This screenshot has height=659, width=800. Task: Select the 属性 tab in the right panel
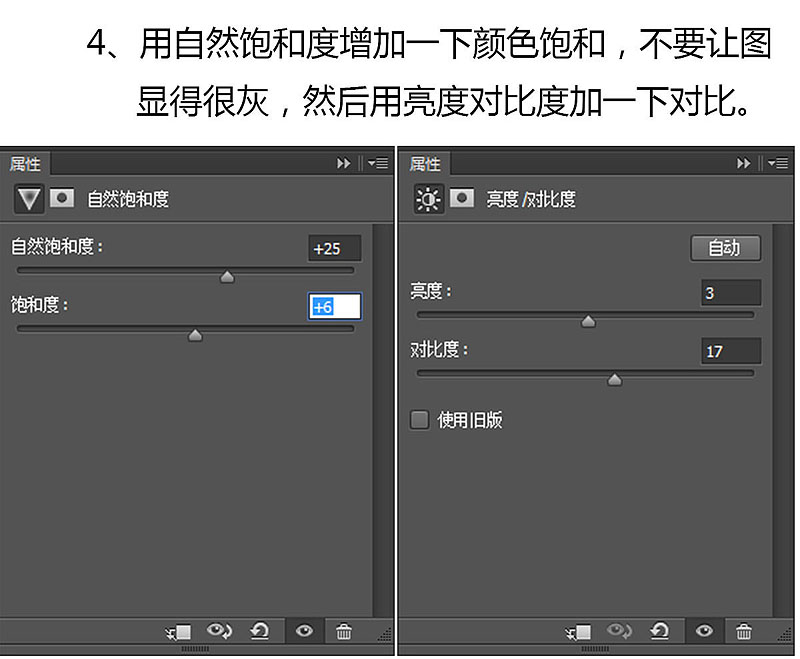[425, 164]
